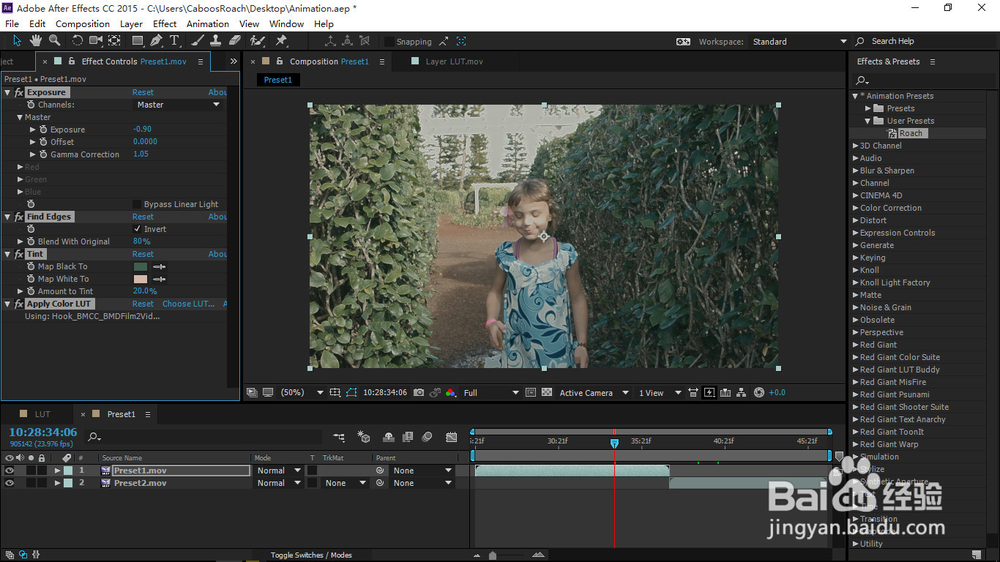This screenshot has height=562, width=1000.
Task: Uncheck the Invert checkbox under Find Edges
Action: coord(137,229)
